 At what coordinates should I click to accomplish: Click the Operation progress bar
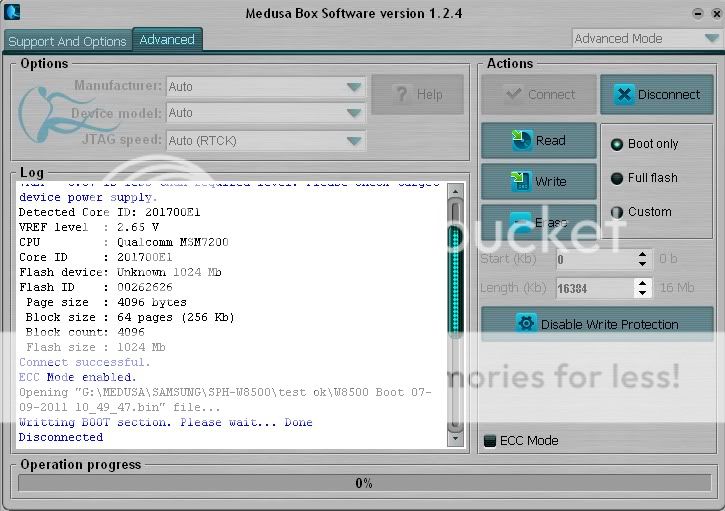[x=364, y=483]
